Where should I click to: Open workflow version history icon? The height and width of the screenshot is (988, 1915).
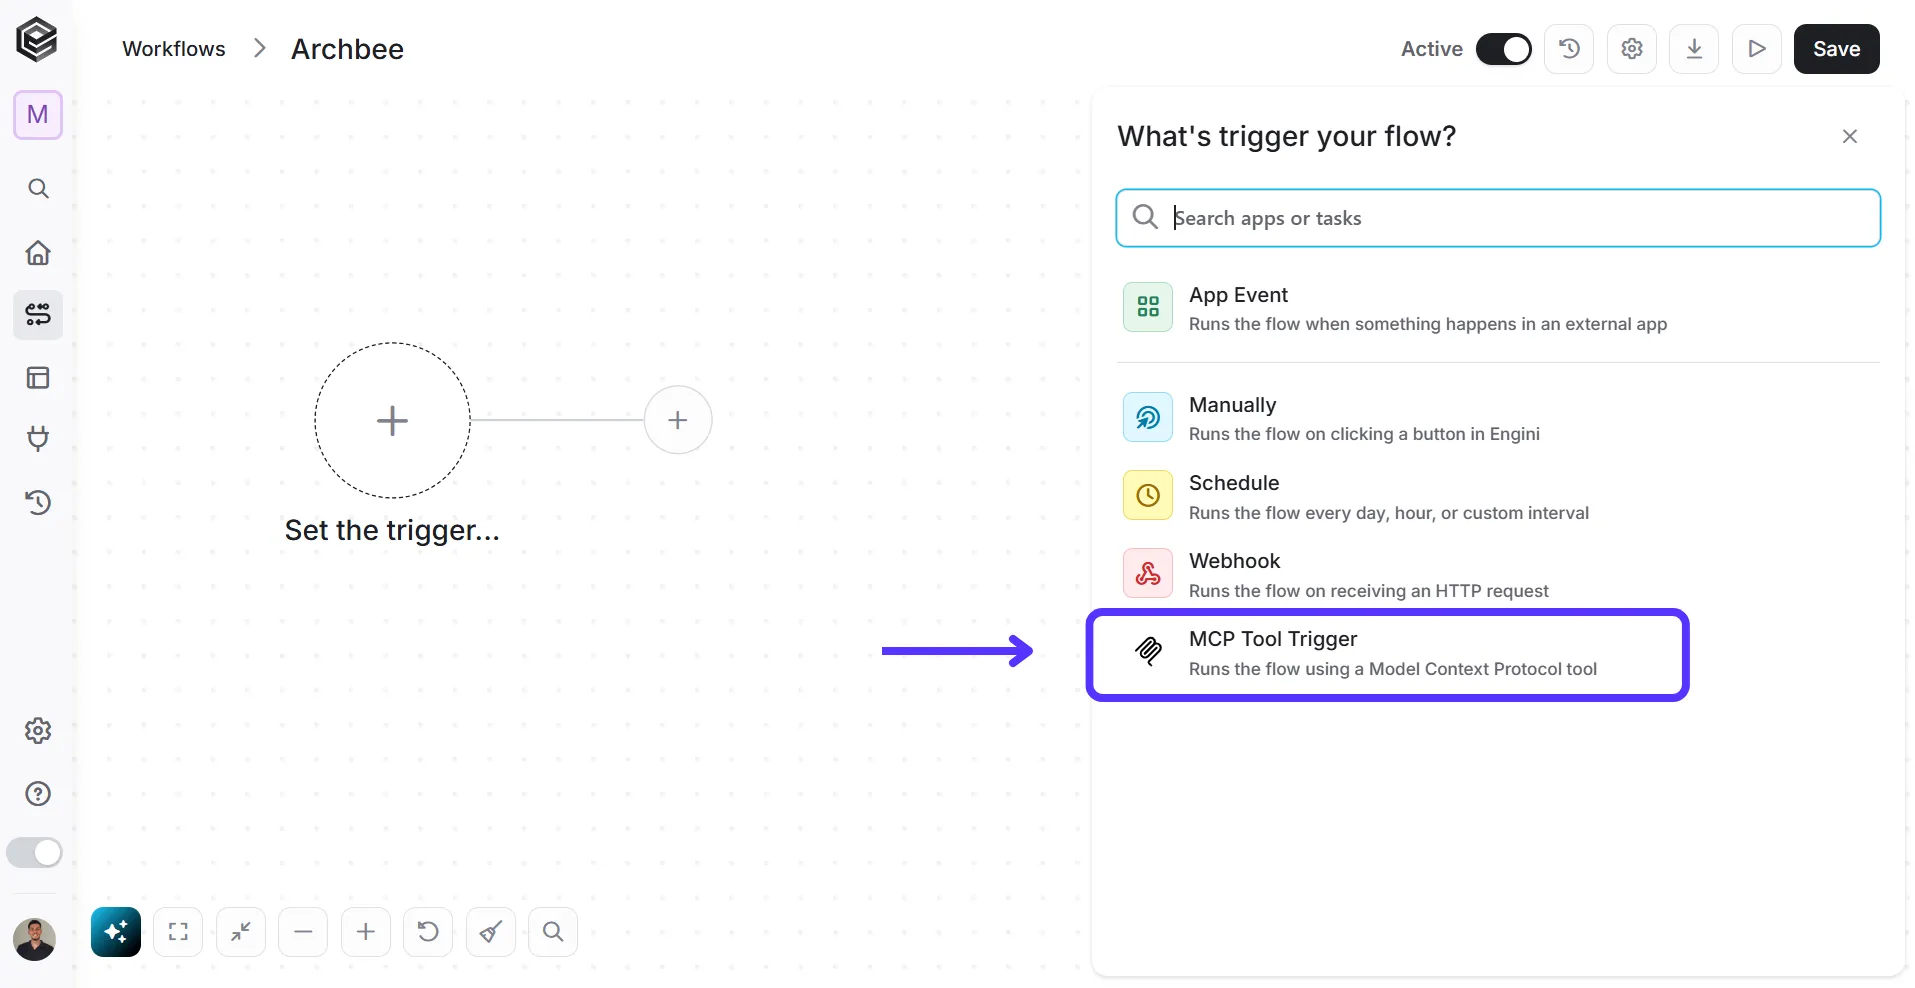tap(1569, 49)
